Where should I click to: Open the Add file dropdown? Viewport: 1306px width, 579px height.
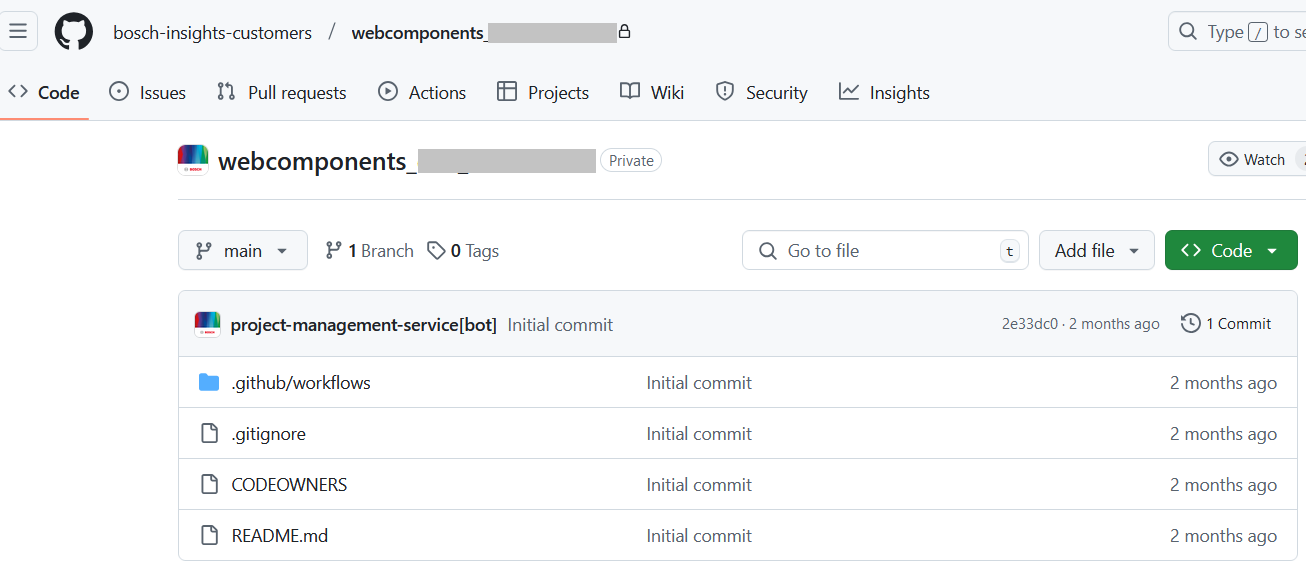[1096, 251]
